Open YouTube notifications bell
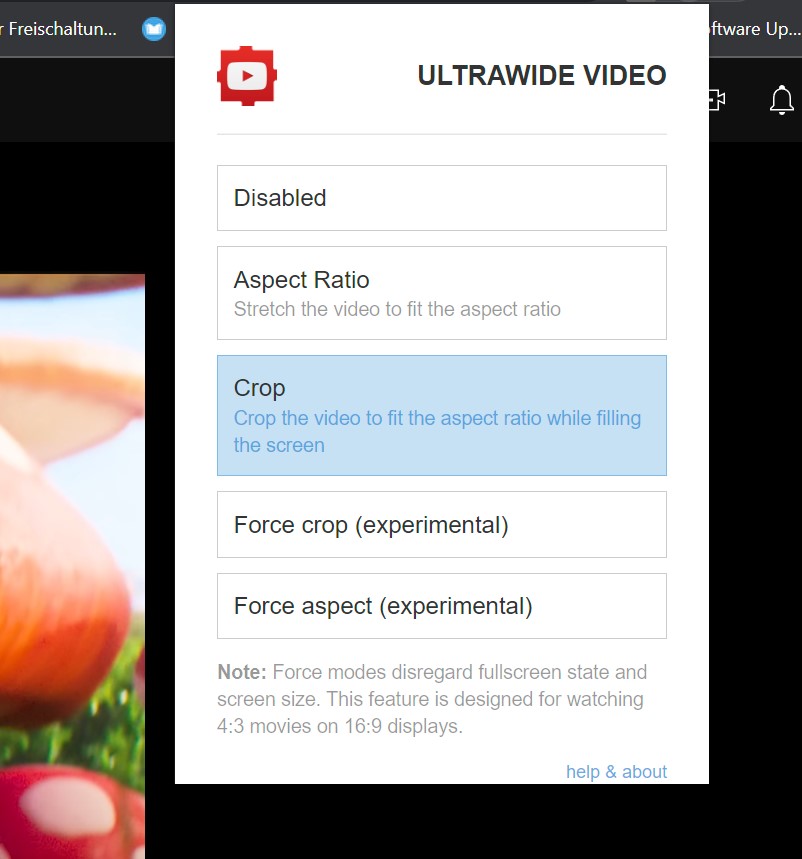This screenshot has width=802, height=859. tap(782, 100)
